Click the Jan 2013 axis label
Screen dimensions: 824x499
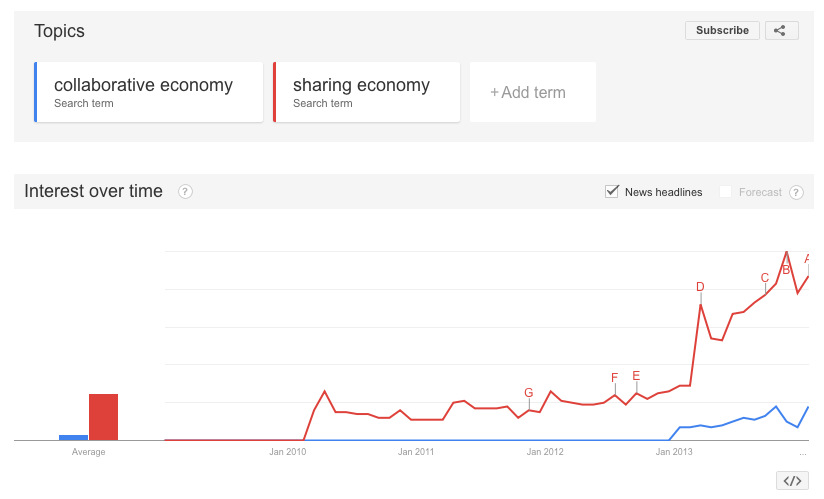pyautogui.click(x=674, y=452)
